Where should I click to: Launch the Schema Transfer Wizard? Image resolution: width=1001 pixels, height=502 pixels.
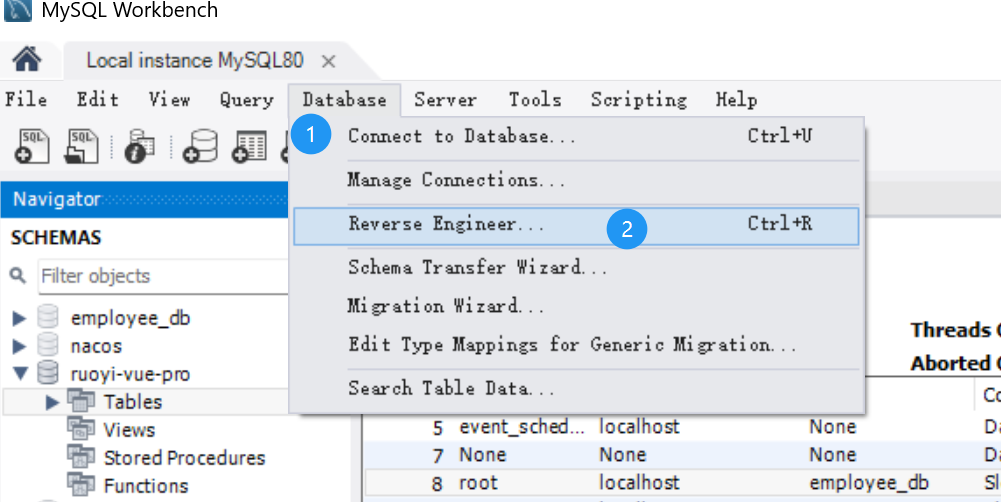coord(477,268)
